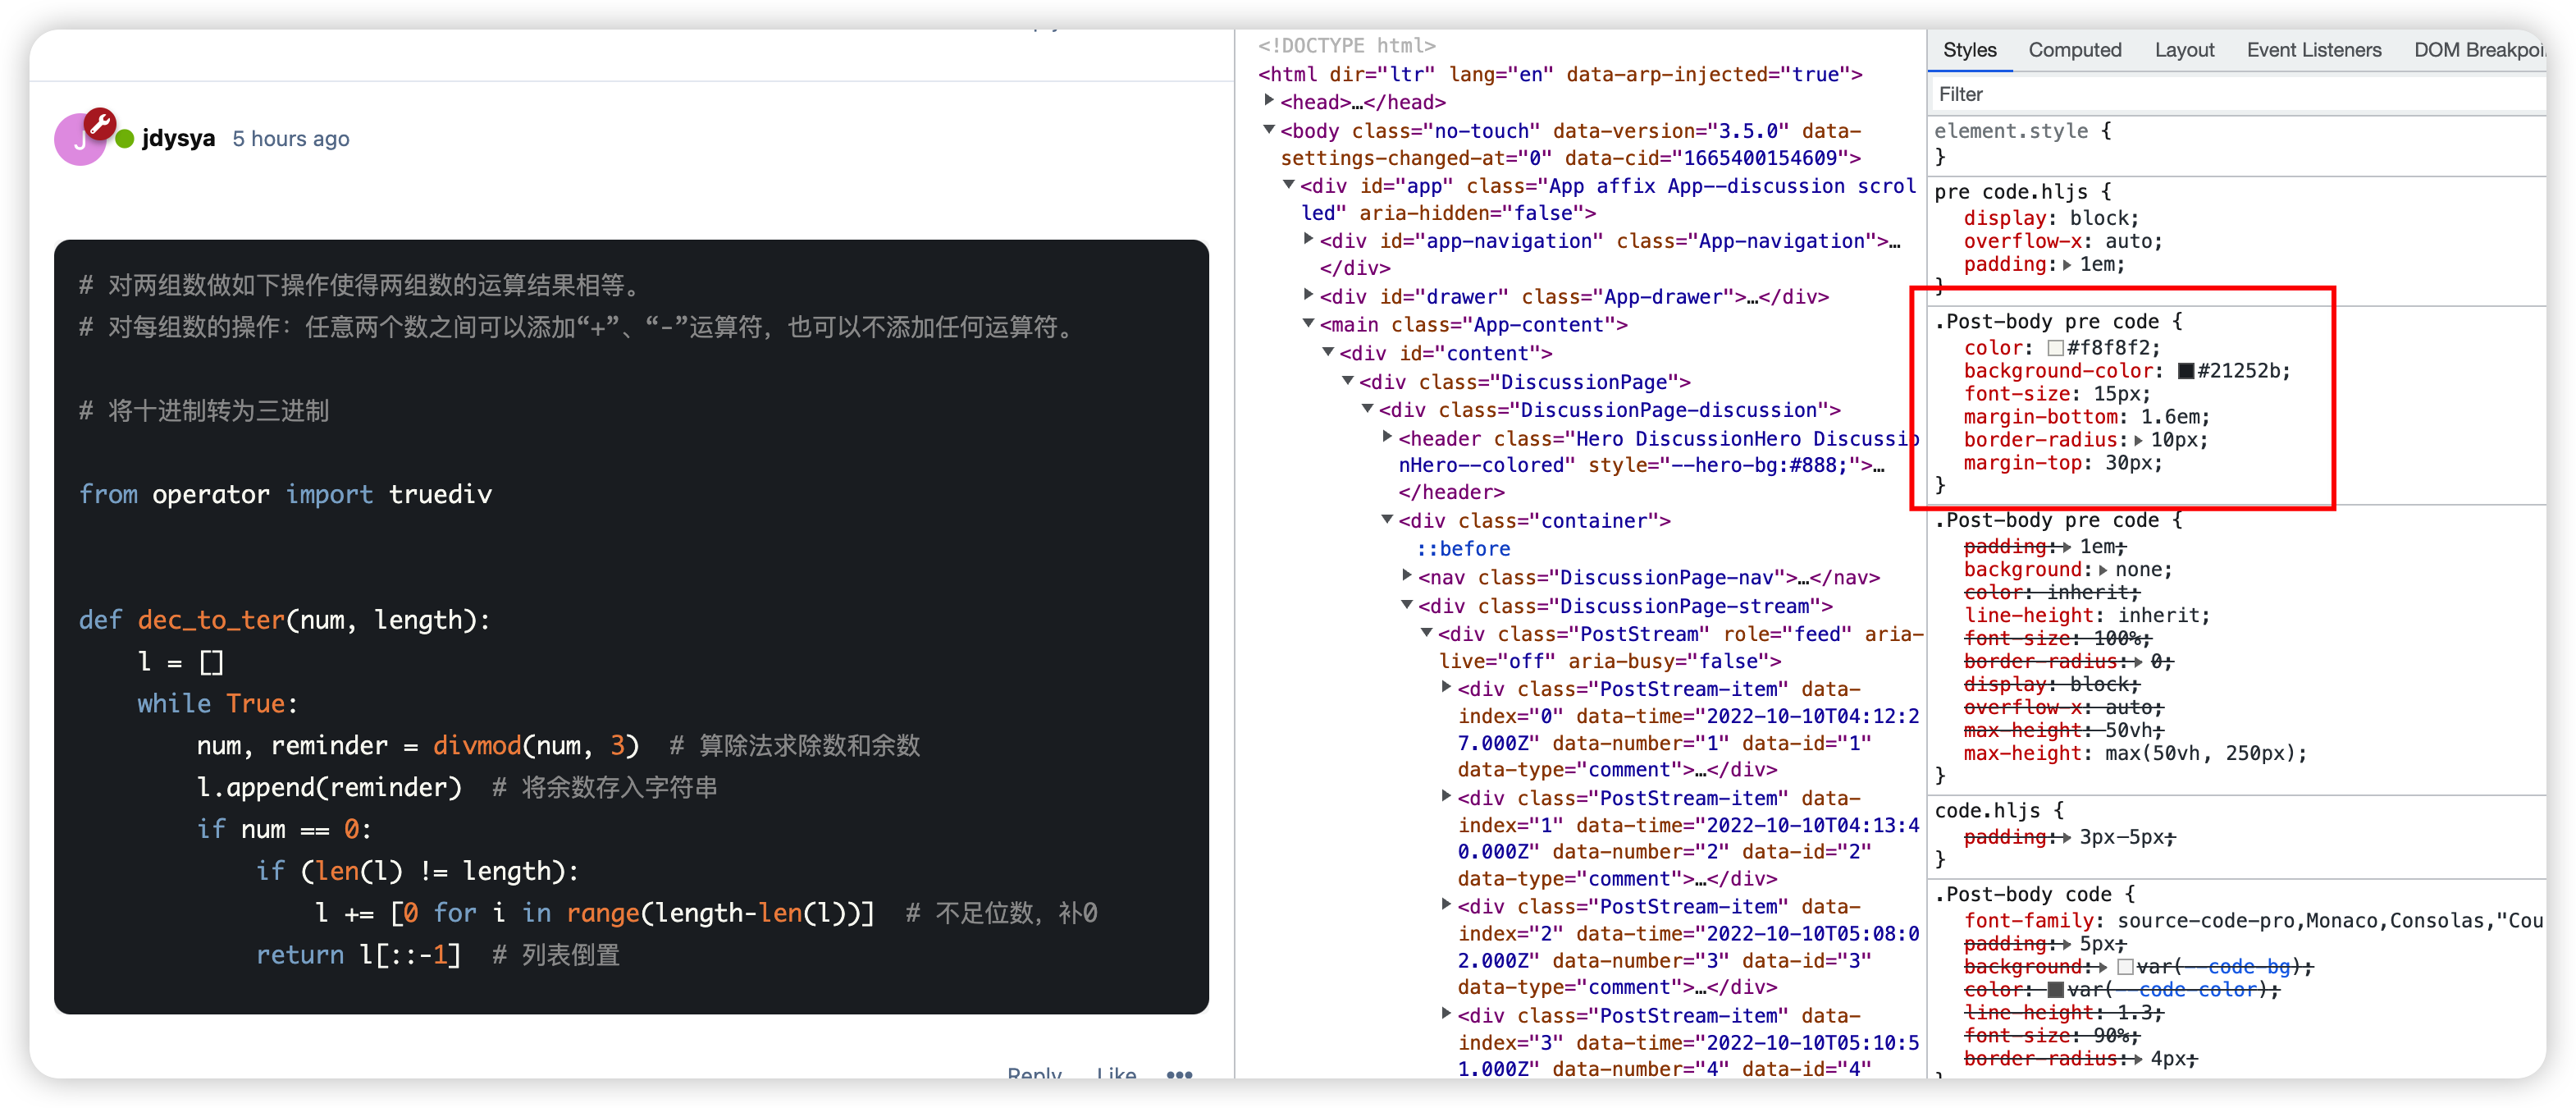Open the #21252b background-color swatch
The width and height of the screenshot is (2576, 1108).
[2185, 371]
